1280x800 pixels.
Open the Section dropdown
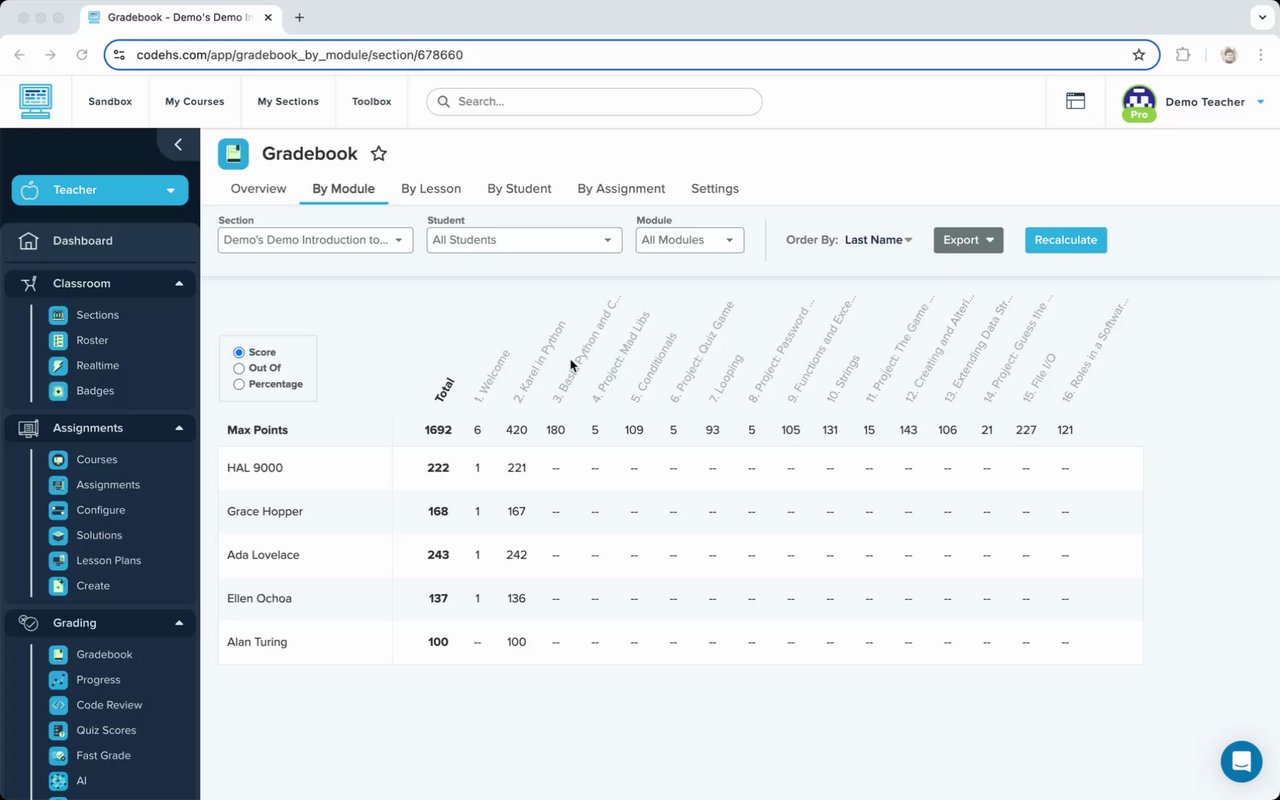315,240
